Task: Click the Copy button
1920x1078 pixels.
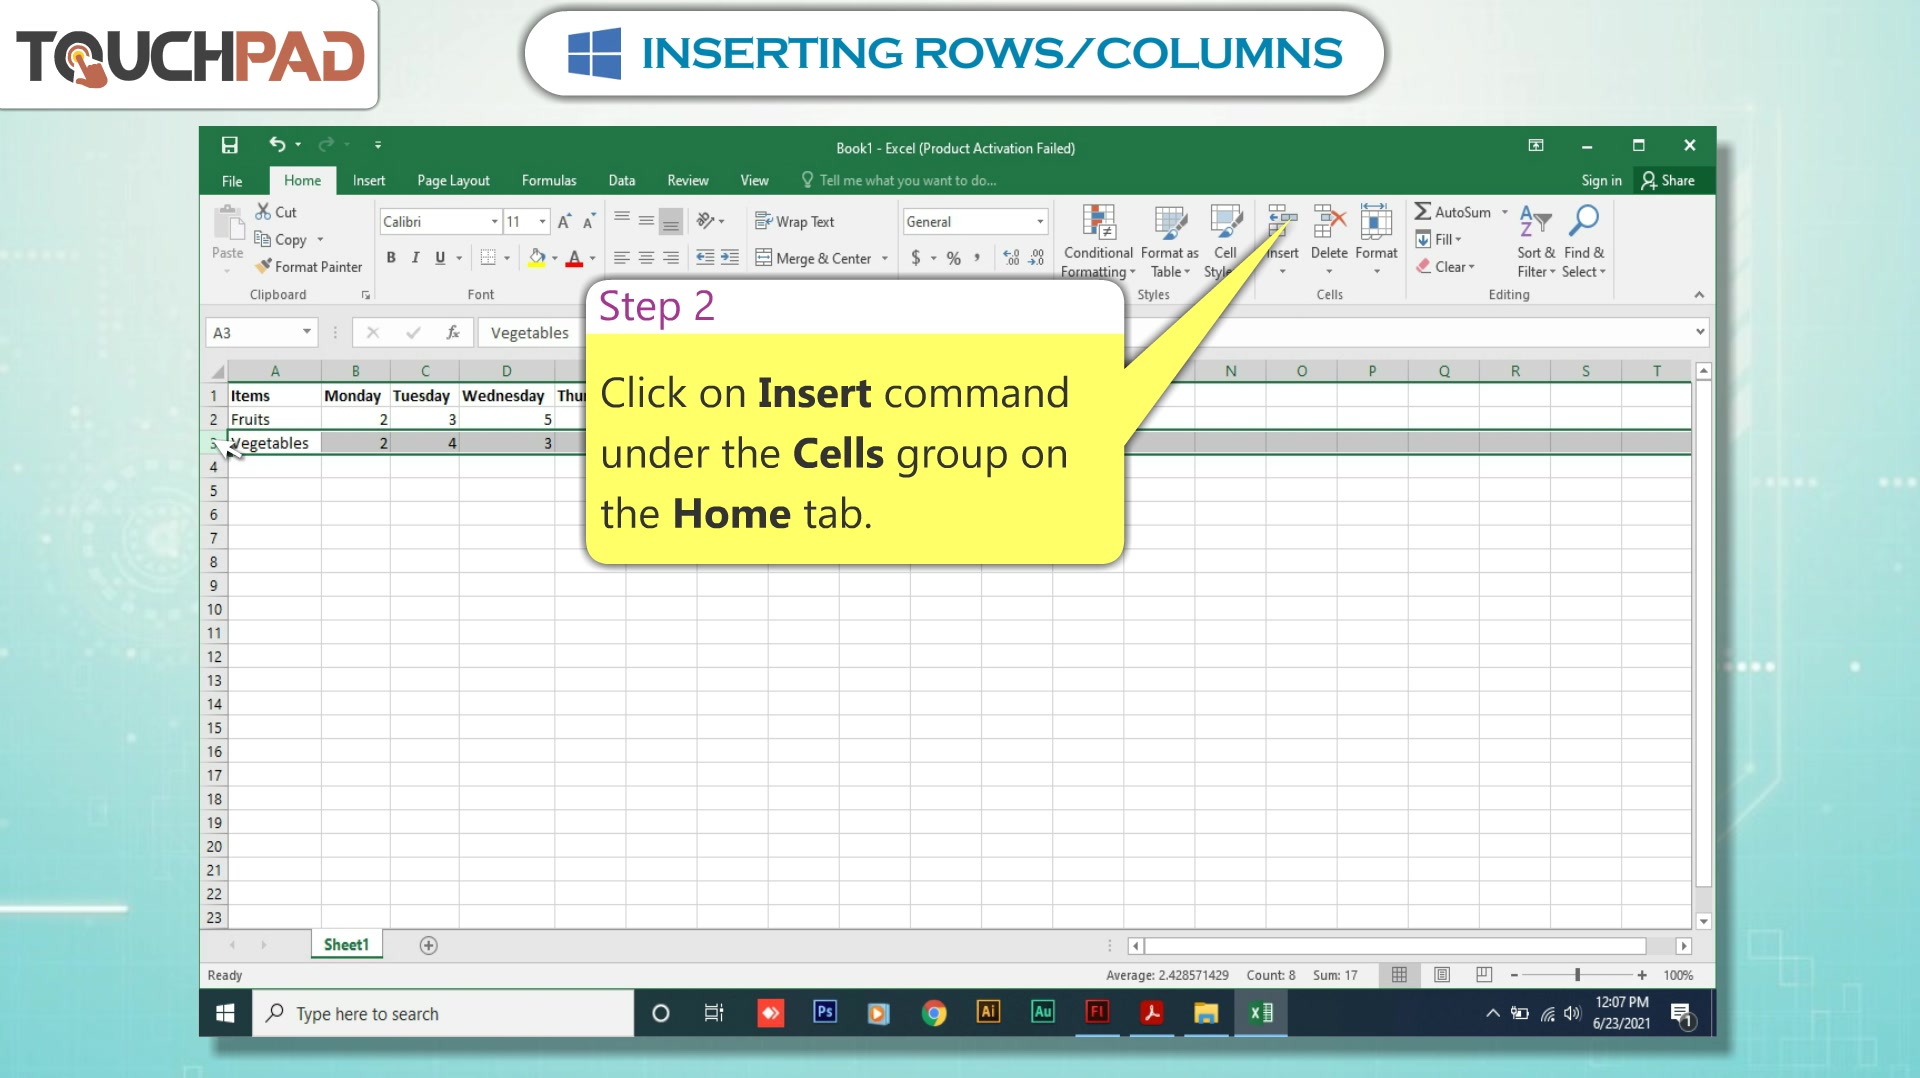Action: [x=280, y=239]
